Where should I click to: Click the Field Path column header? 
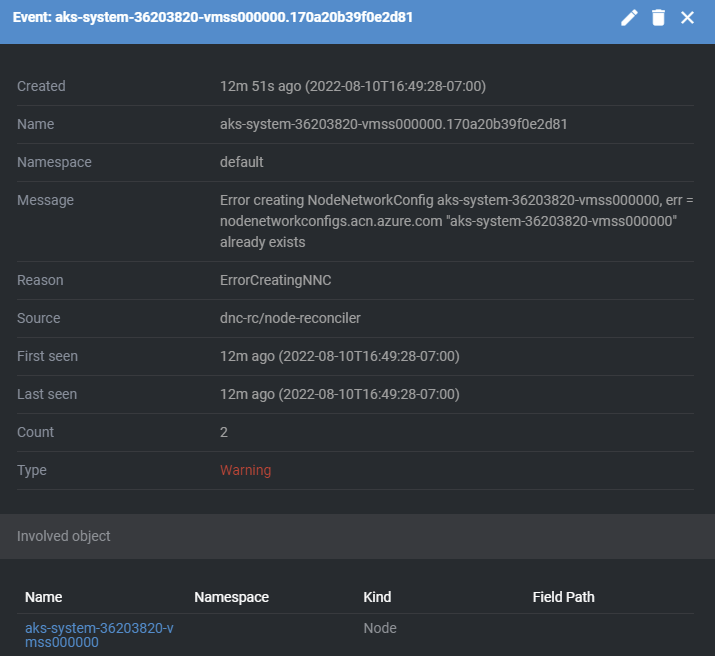[563, 597]
